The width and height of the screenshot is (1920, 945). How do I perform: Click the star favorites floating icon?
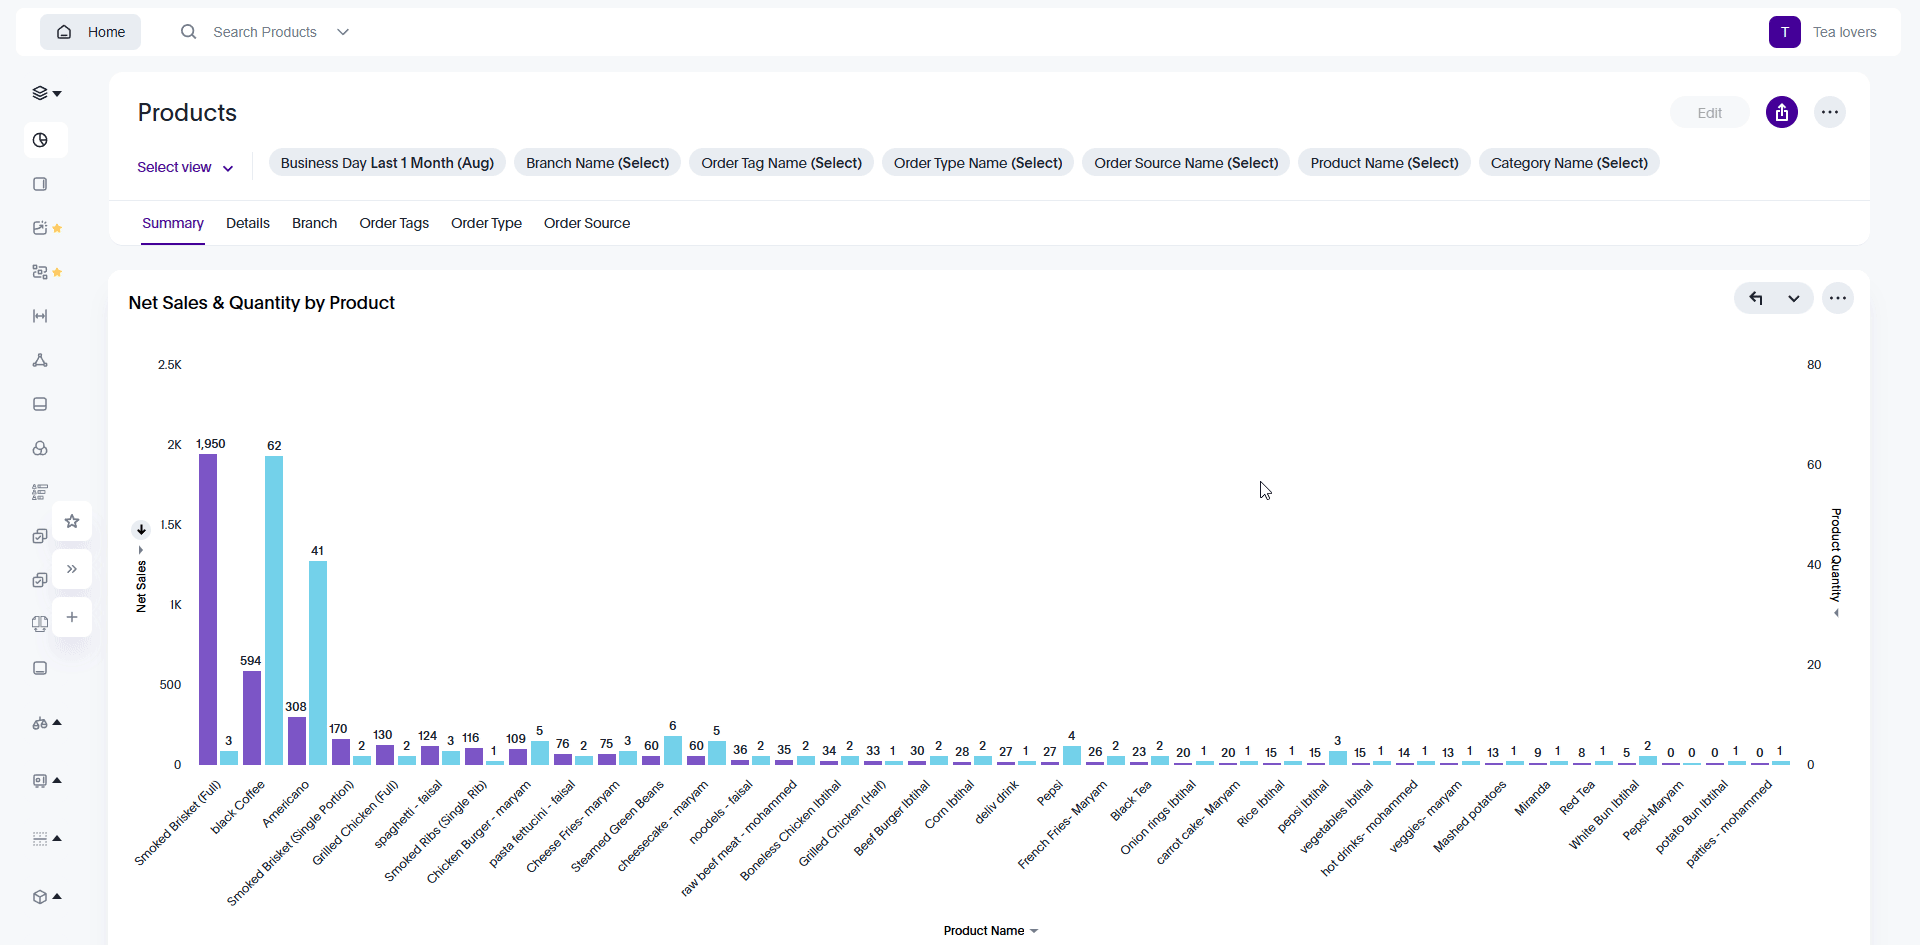[72, 521]
